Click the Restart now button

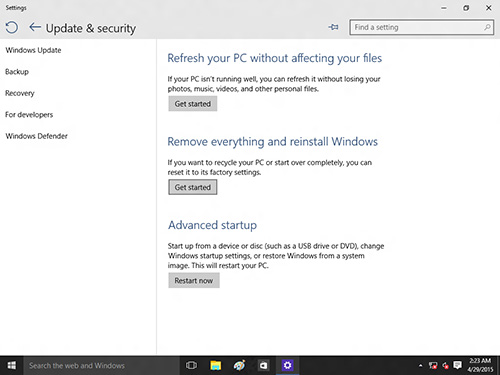click(x=194, y=281)
